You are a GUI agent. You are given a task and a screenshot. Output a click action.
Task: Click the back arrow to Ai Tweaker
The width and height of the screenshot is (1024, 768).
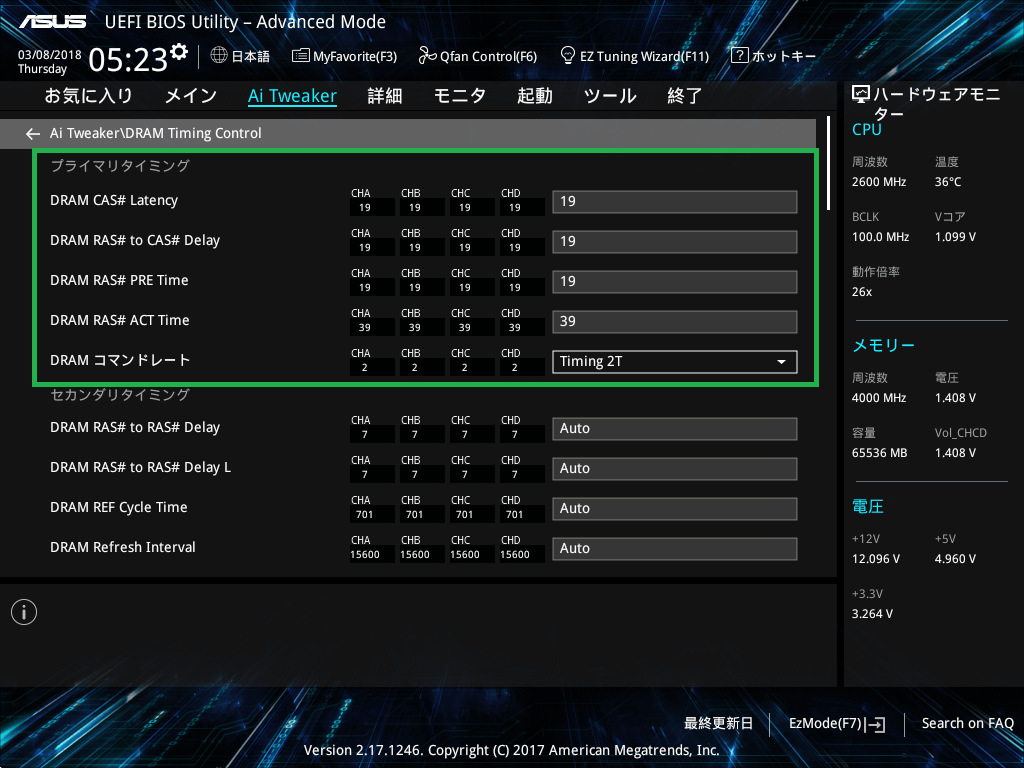click(x=33, y=134)
